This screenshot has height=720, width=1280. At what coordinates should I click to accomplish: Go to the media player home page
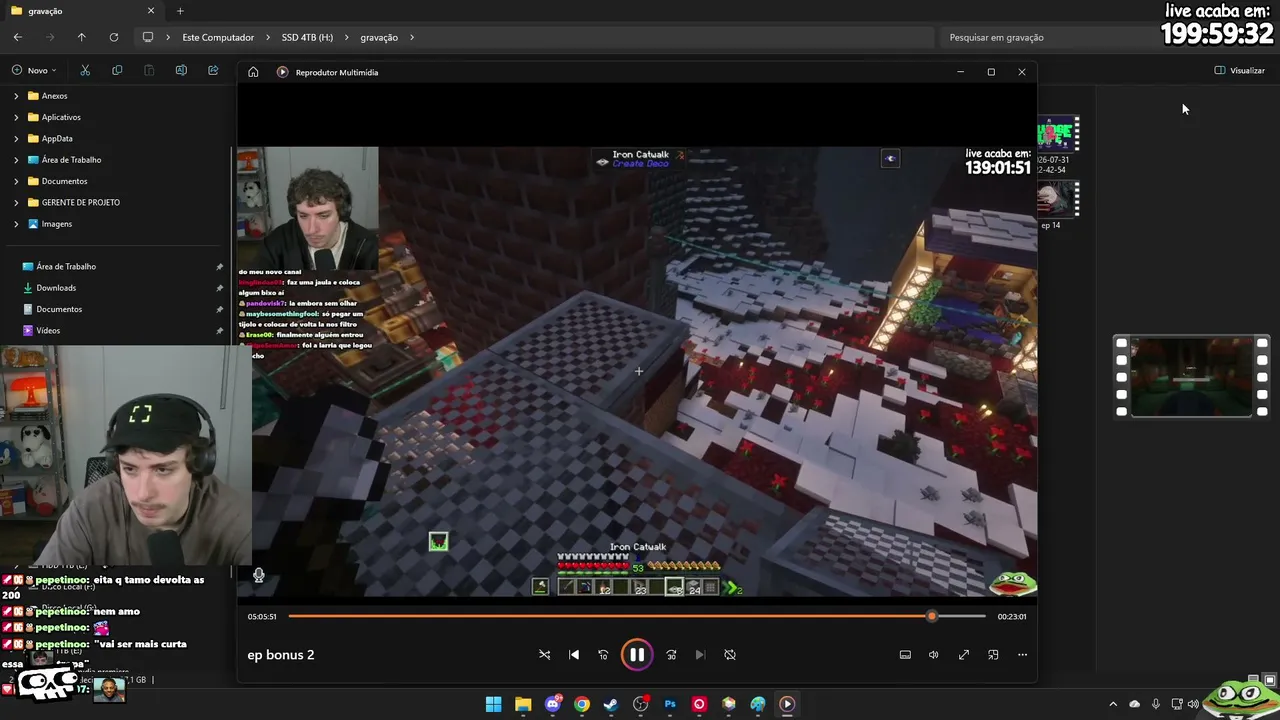click(253, 72)
